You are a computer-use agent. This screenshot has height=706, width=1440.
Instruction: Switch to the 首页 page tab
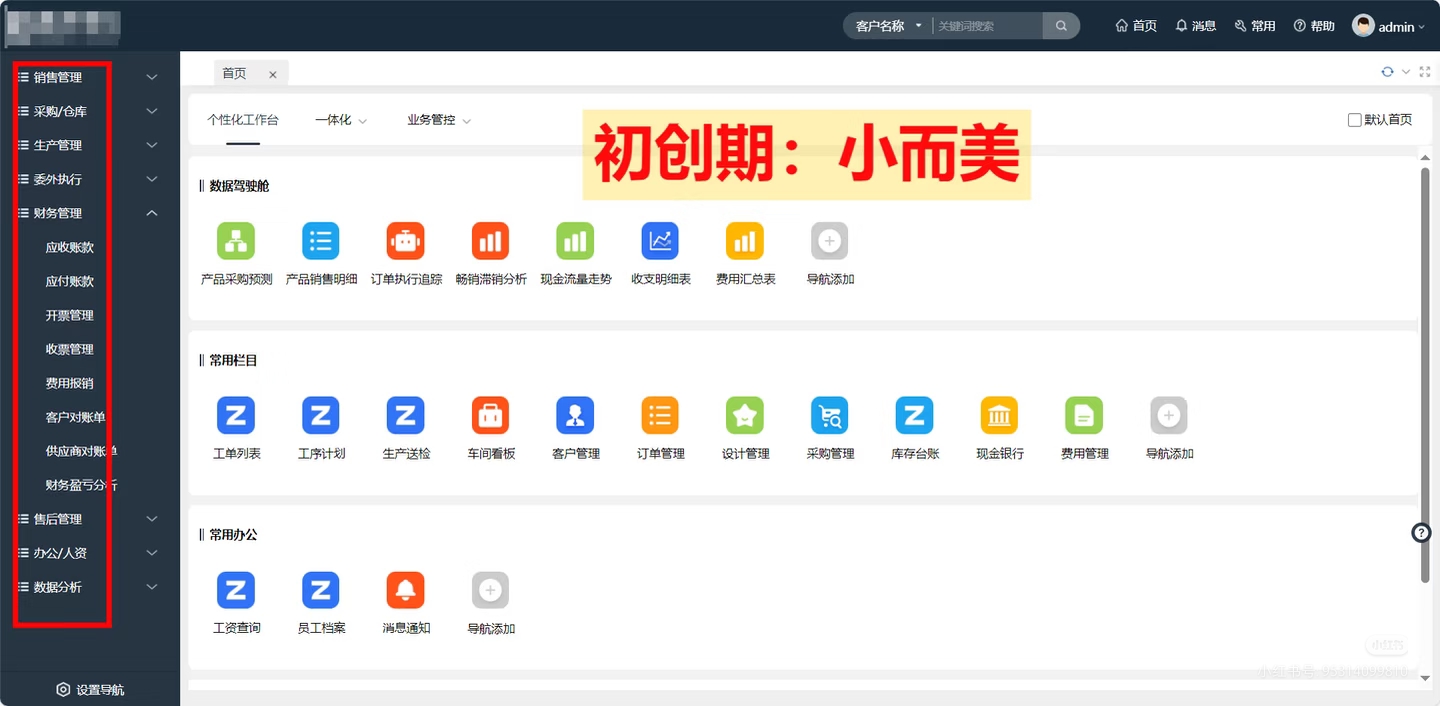234,73
